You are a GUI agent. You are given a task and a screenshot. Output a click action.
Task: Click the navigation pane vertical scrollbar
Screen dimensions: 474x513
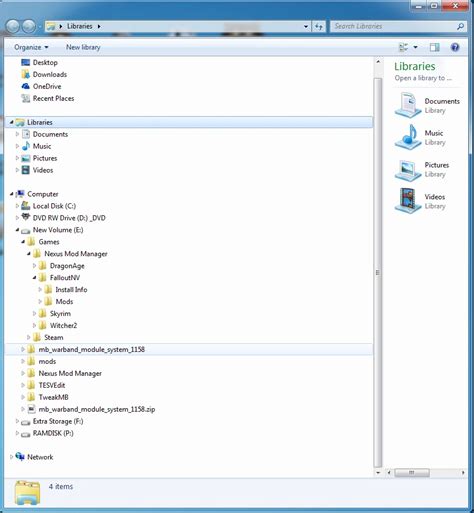[378, 273]
